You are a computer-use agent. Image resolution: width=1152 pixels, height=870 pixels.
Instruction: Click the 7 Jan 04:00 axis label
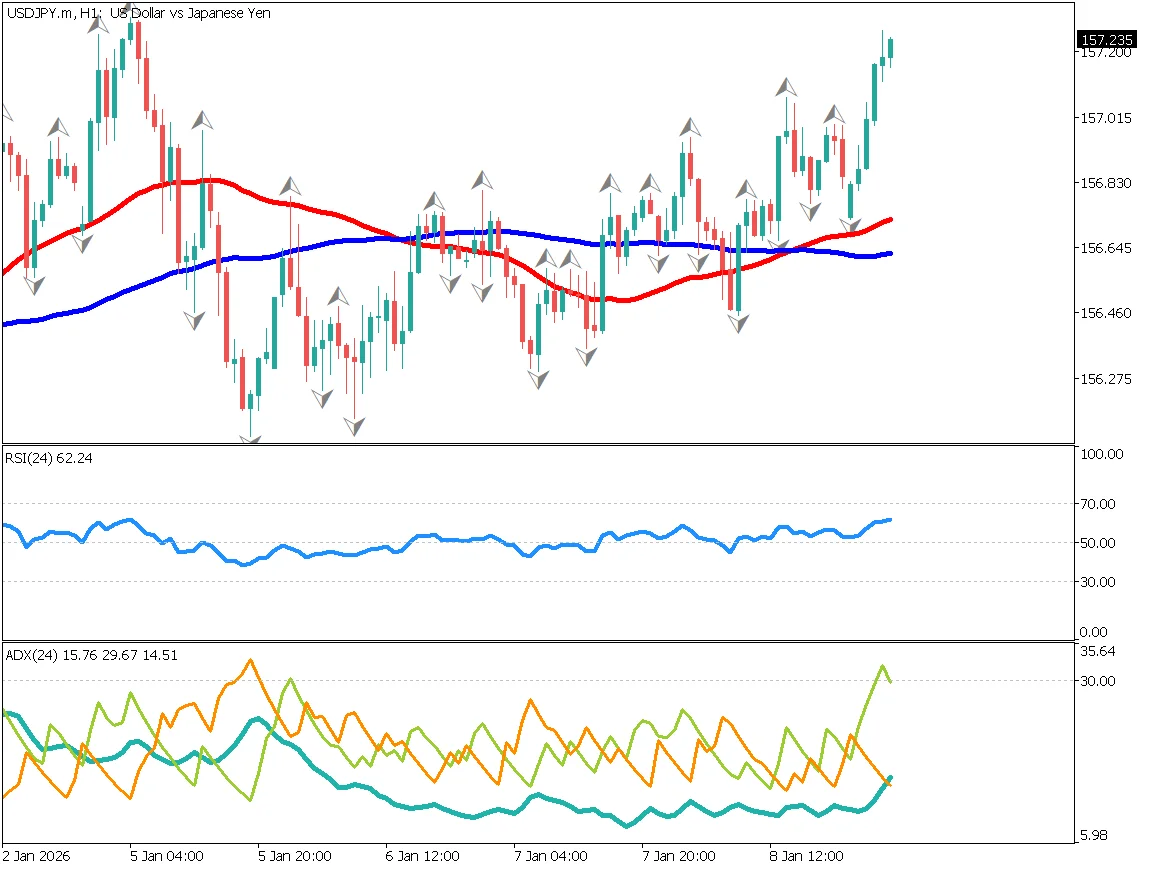click(x=550, y=856)
